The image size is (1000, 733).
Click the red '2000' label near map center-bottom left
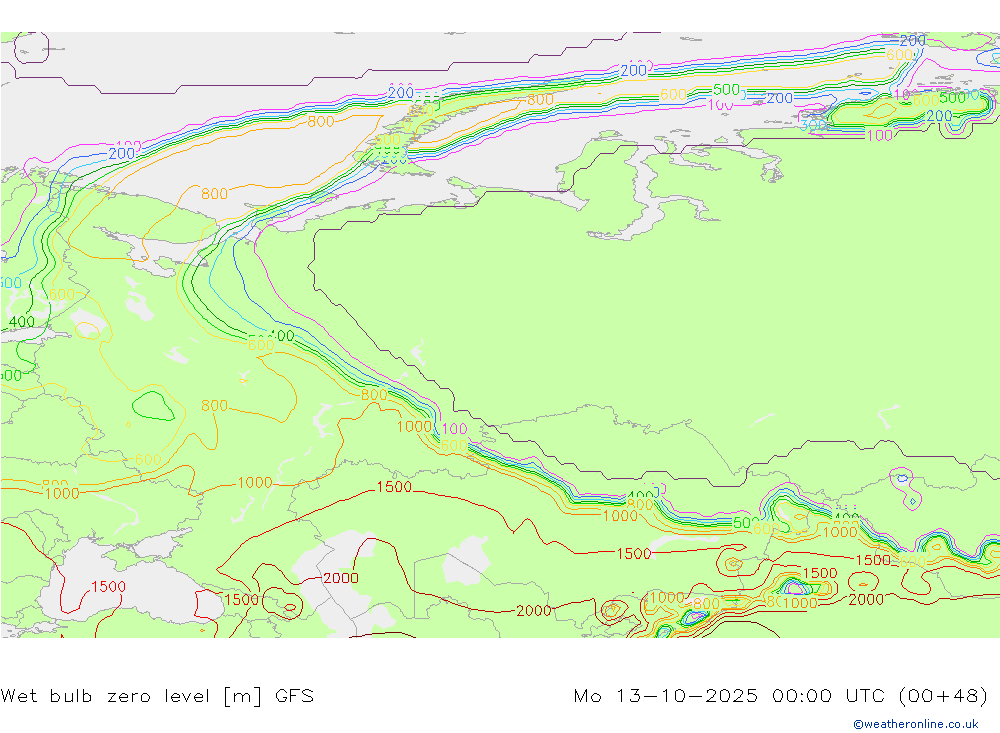(341, 578)
